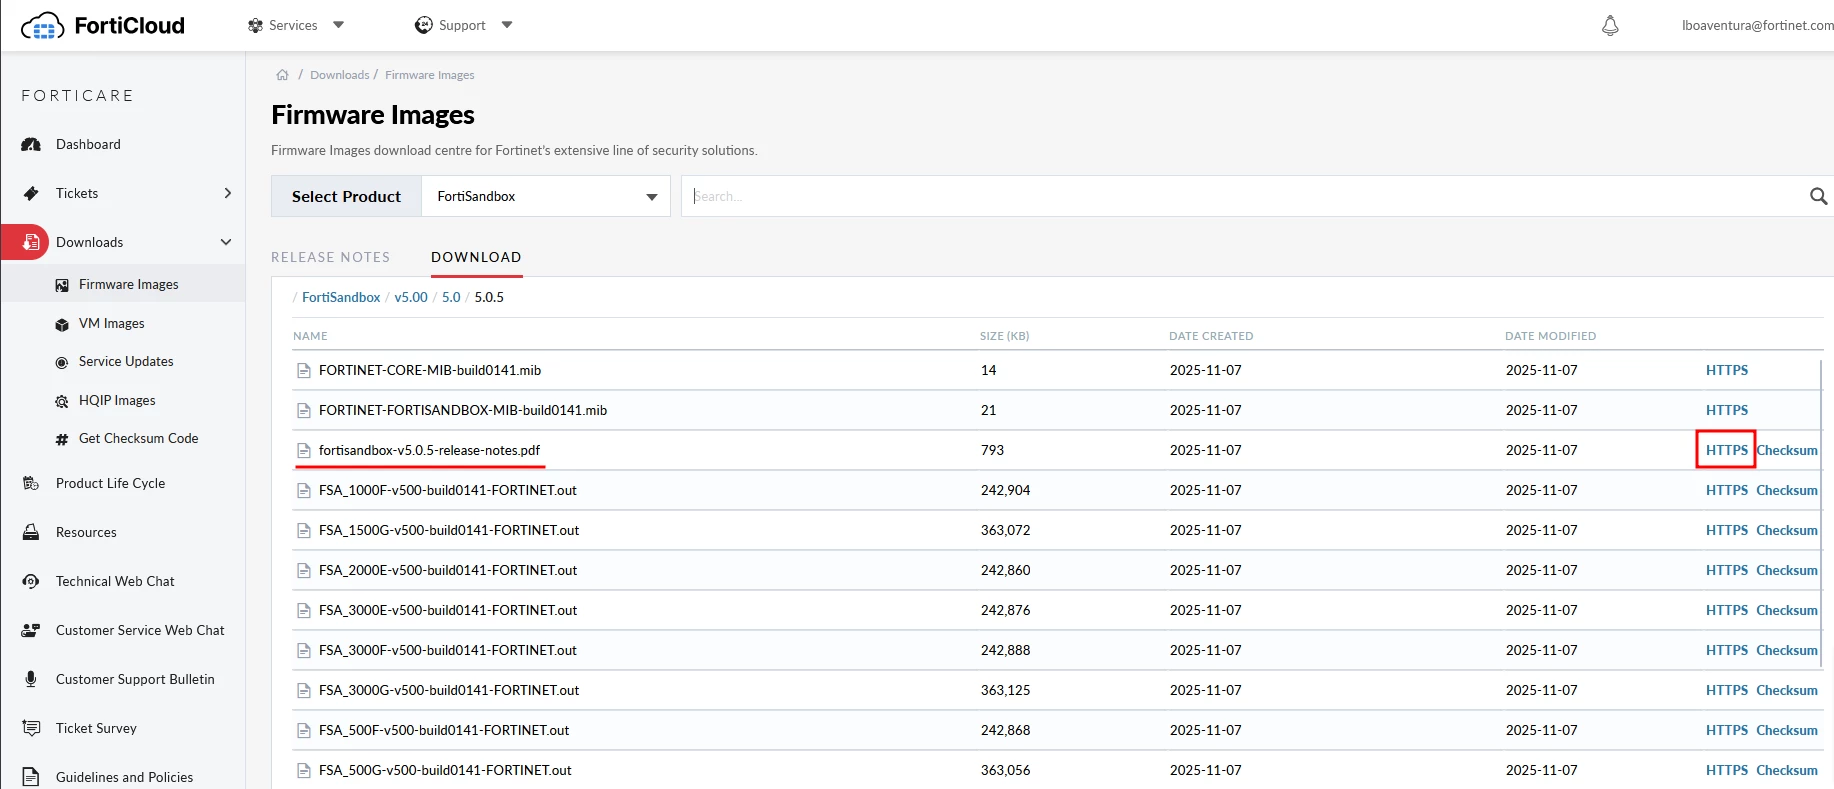Viewport: 1834px width, 789px height.
Task: Click the FortiCloud logo icon
Action: point(42,26)
